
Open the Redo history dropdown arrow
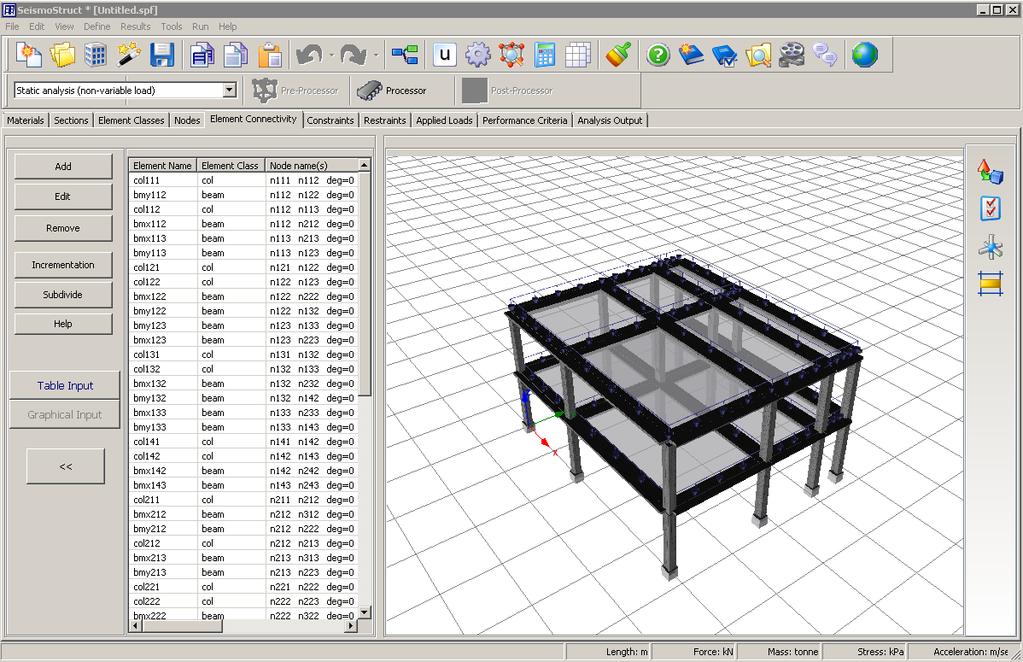coord(376,55)
